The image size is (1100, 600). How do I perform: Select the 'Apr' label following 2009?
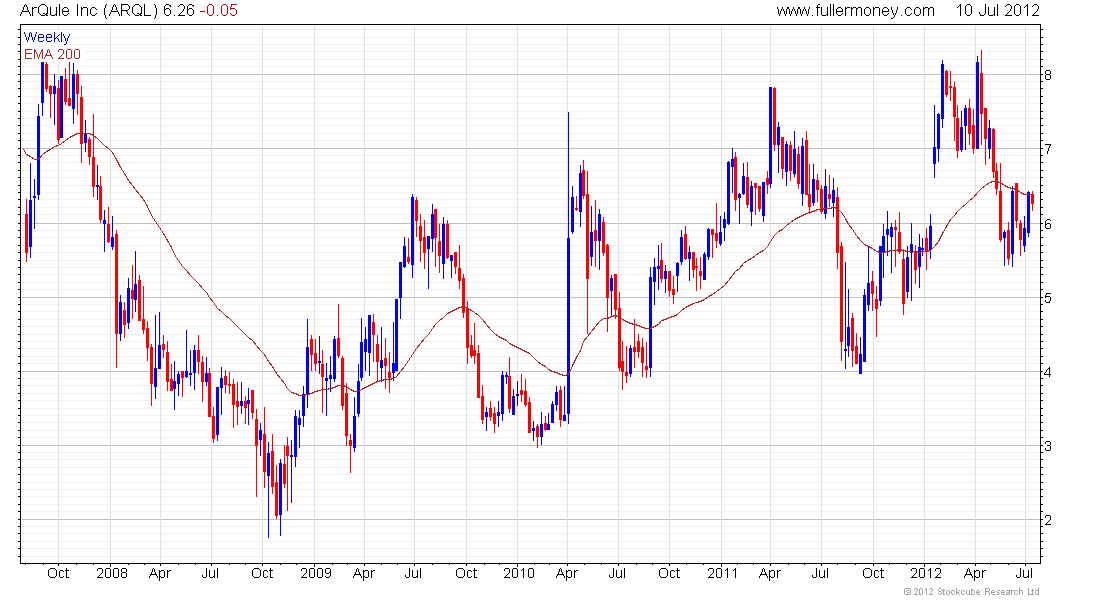(363, 573)
